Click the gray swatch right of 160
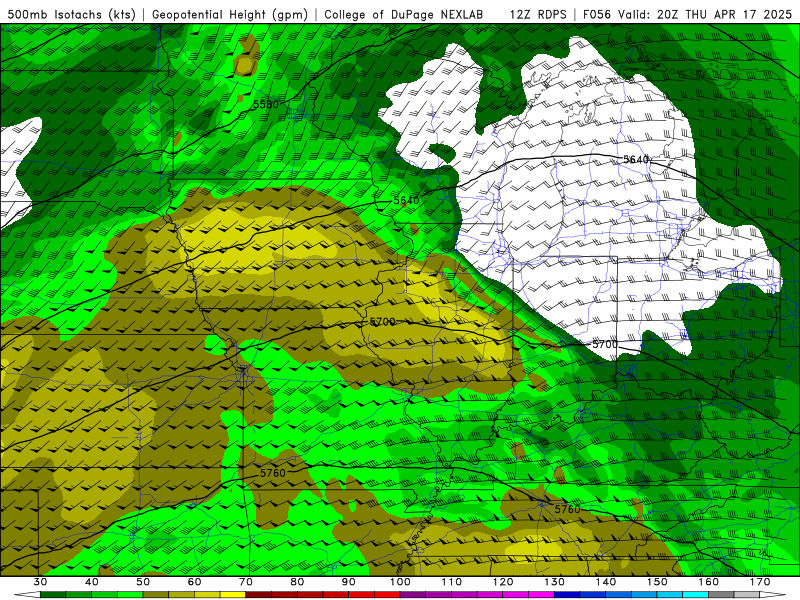The height and width of the screenshot is (600, 800). click(x=721, y=595)
